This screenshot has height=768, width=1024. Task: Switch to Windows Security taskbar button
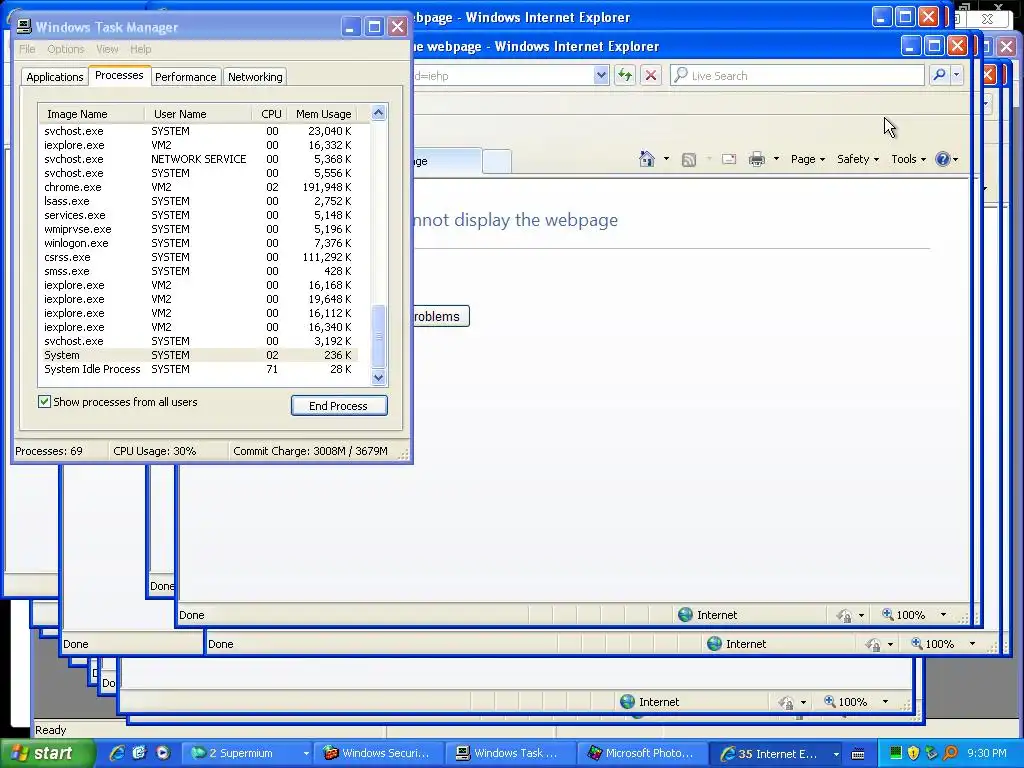tap(379, 753)
